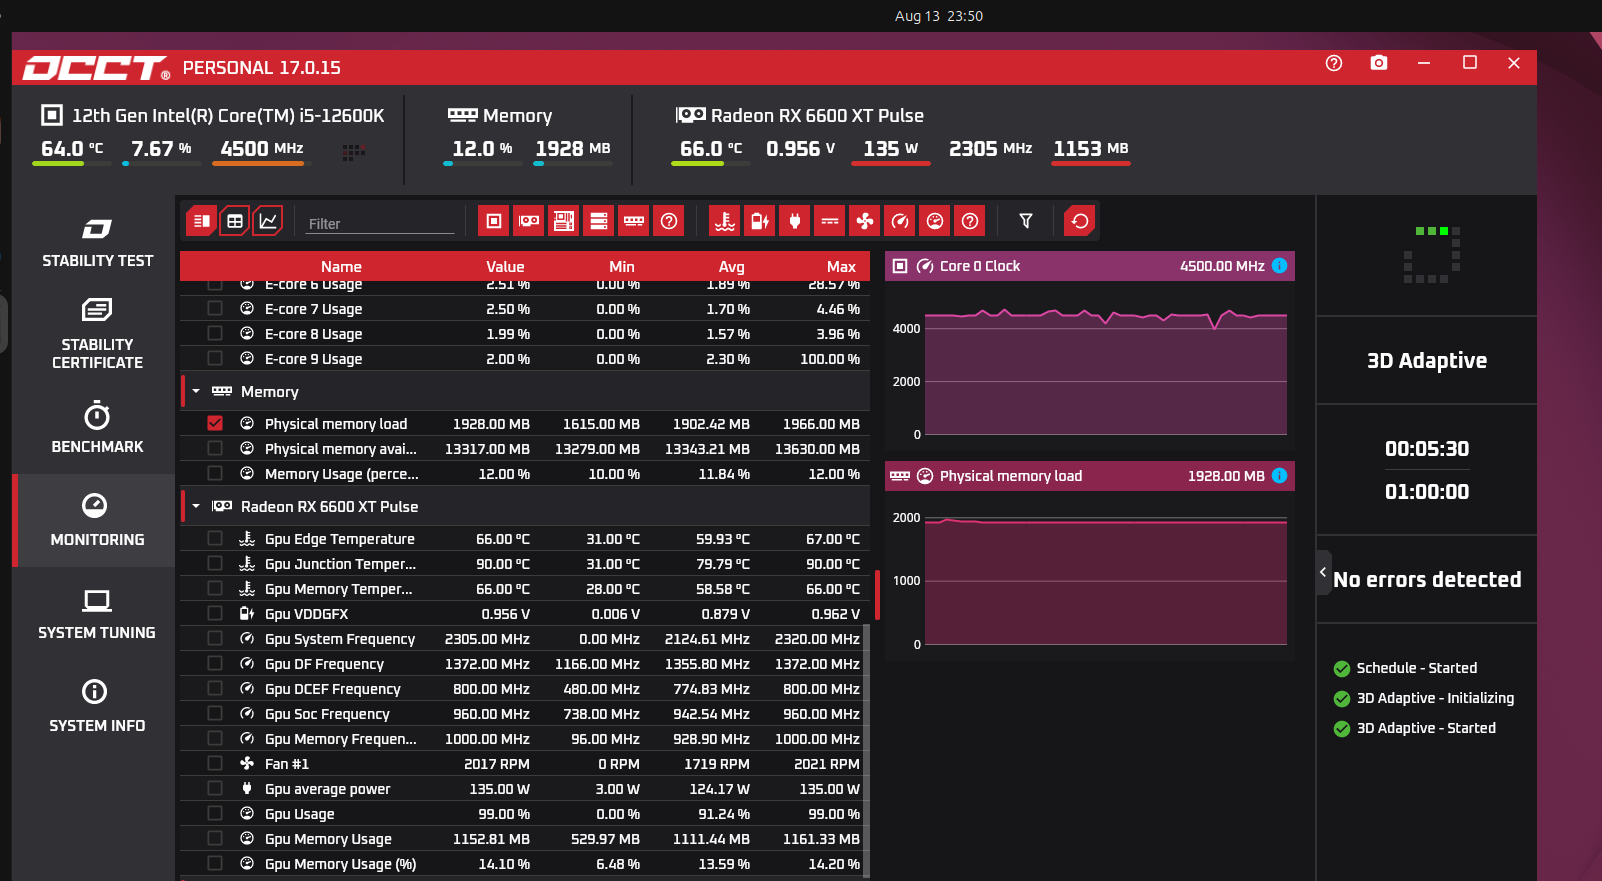The height and width of the screenshot is (881, 1602).
Task: Open OCCT help from the title bar
Action: point(1334,63)
